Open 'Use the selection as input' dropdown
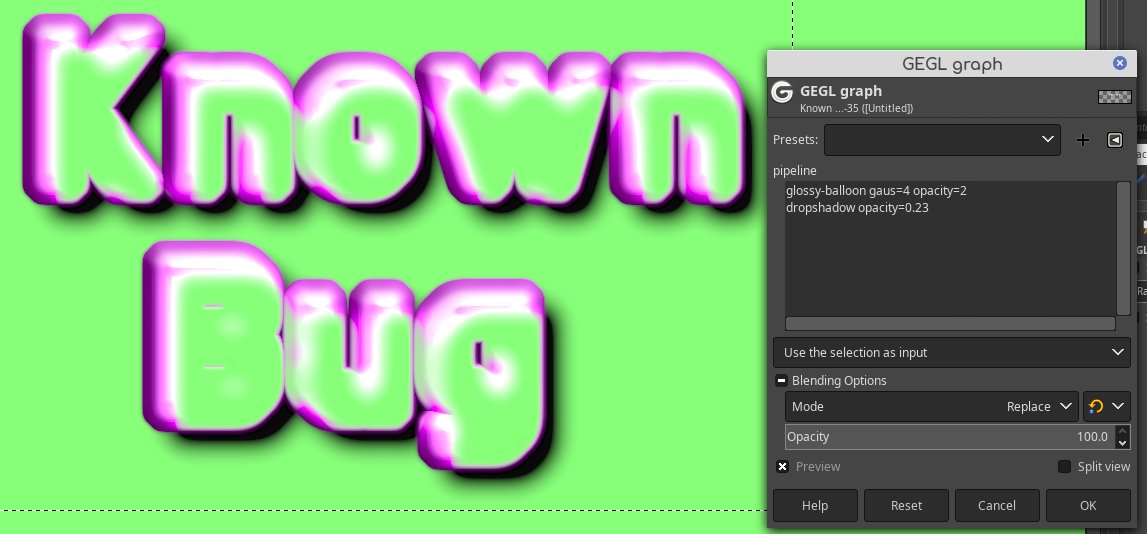 click(x=952, y=353)
